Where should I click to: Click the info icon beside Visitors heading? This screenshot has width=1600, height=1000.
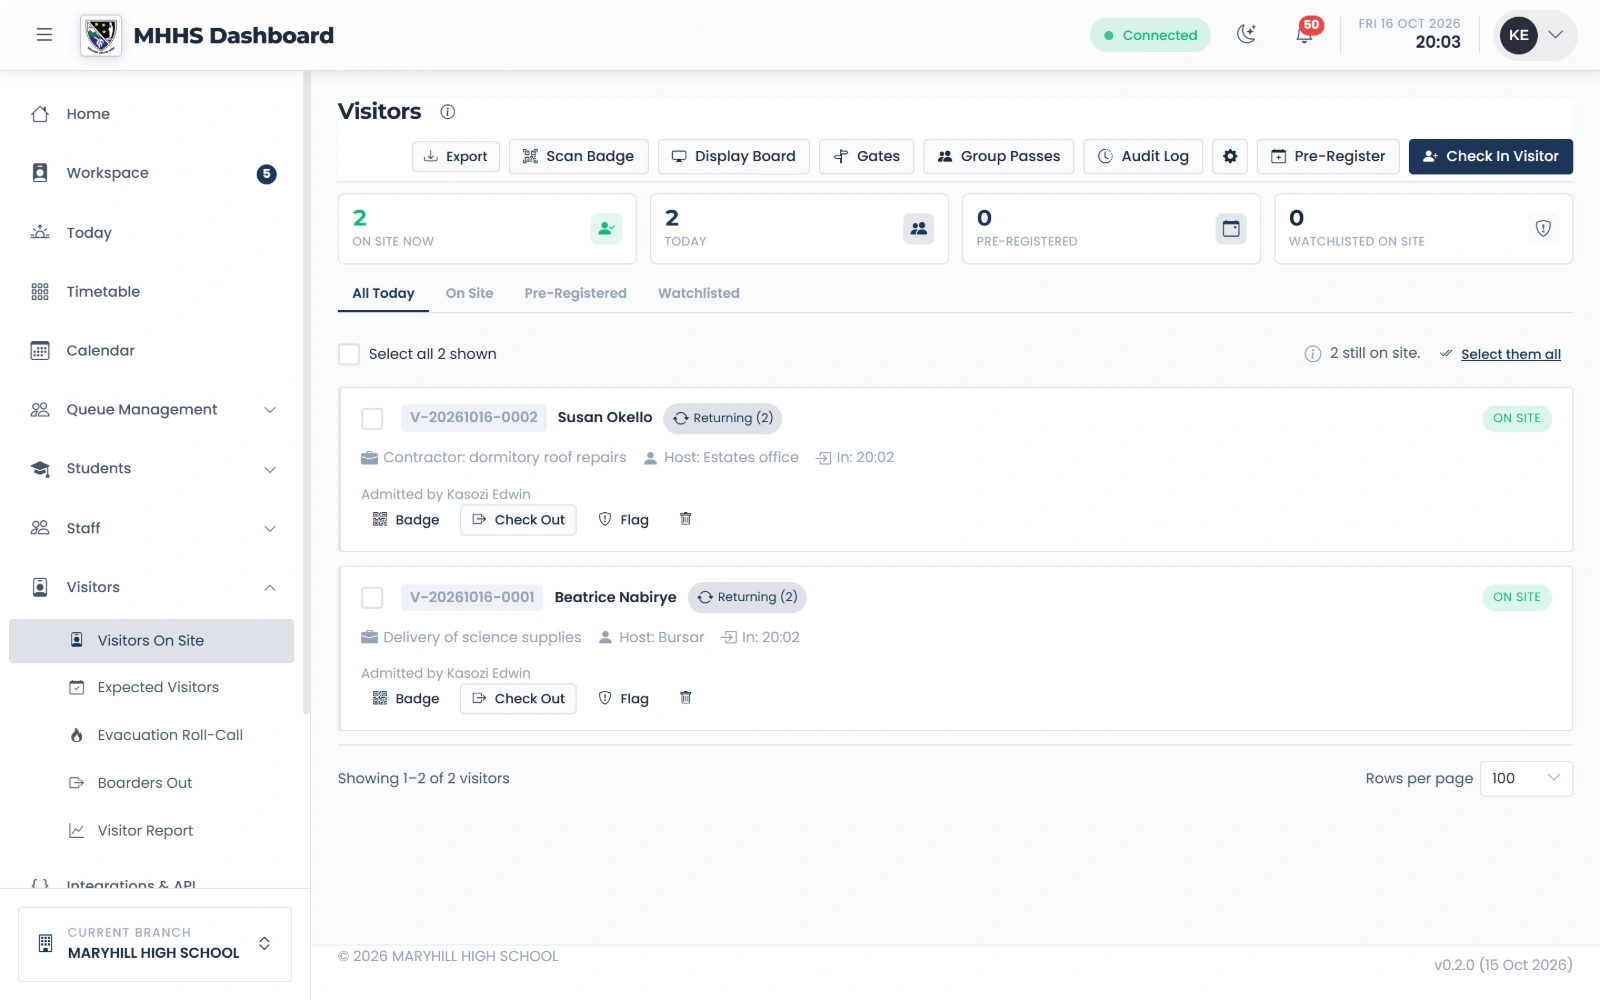coord(448,112)
